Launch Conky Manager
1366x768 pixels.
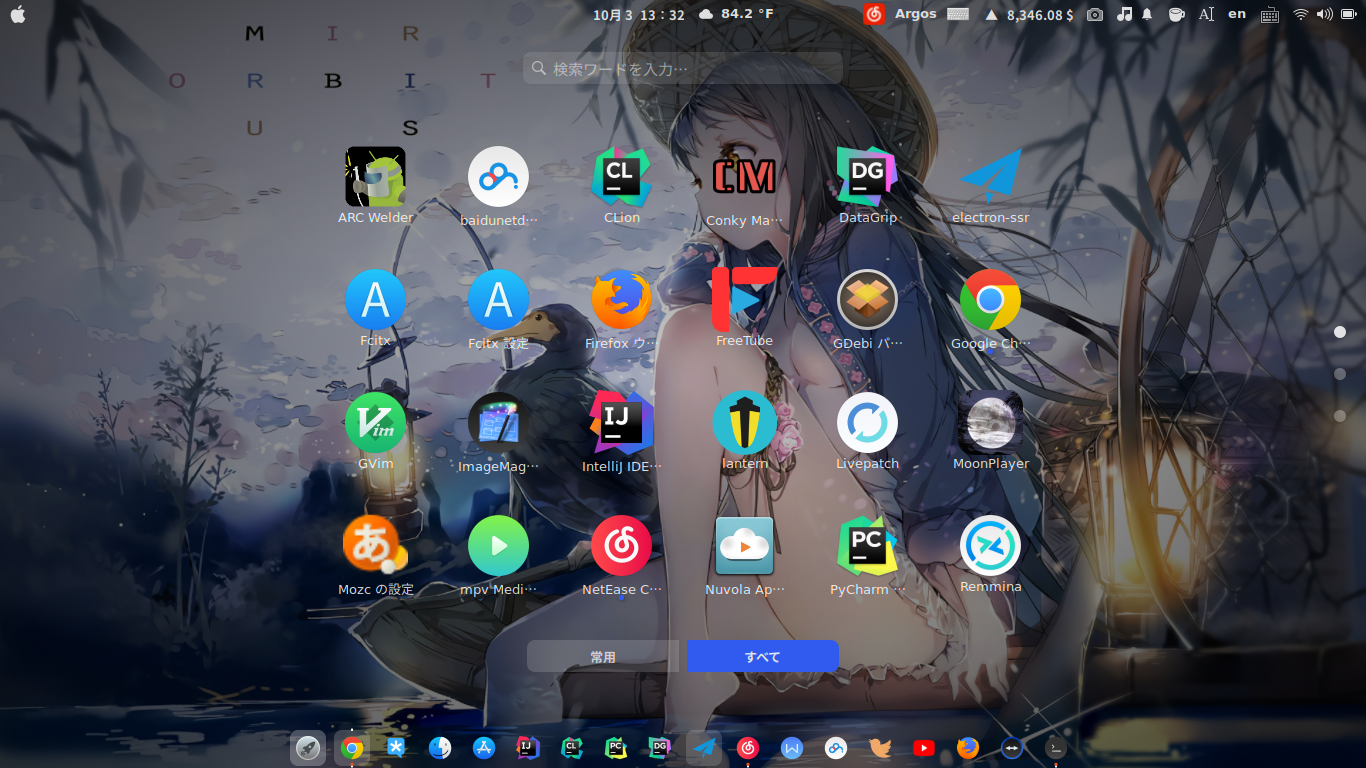pyautogui.click(x=744, y=177)
